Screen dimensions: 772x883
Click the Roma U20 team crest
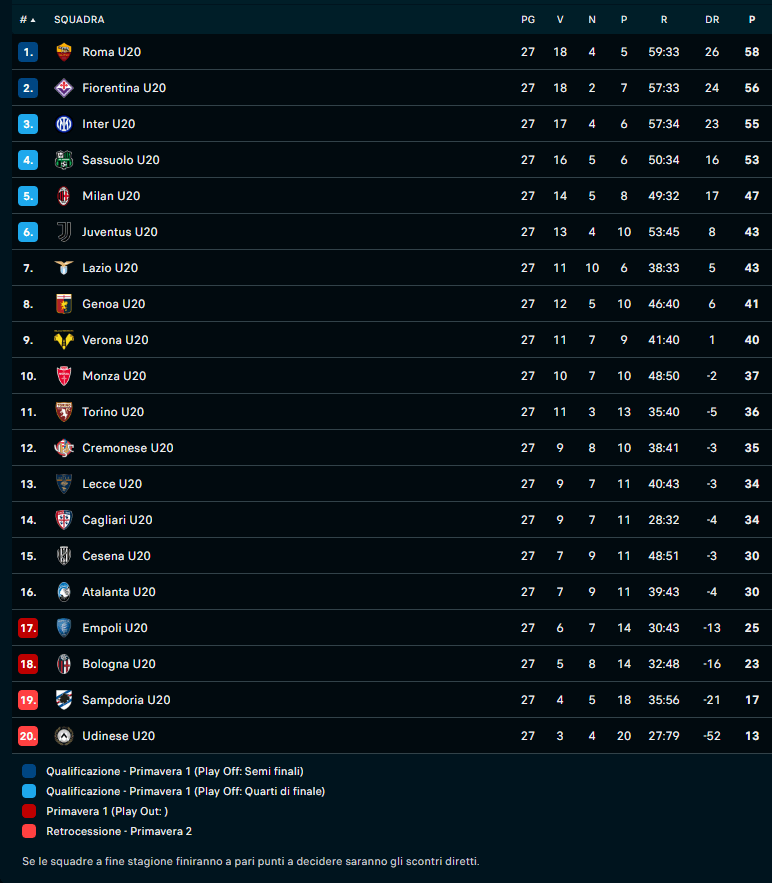[x=64, y=52]
